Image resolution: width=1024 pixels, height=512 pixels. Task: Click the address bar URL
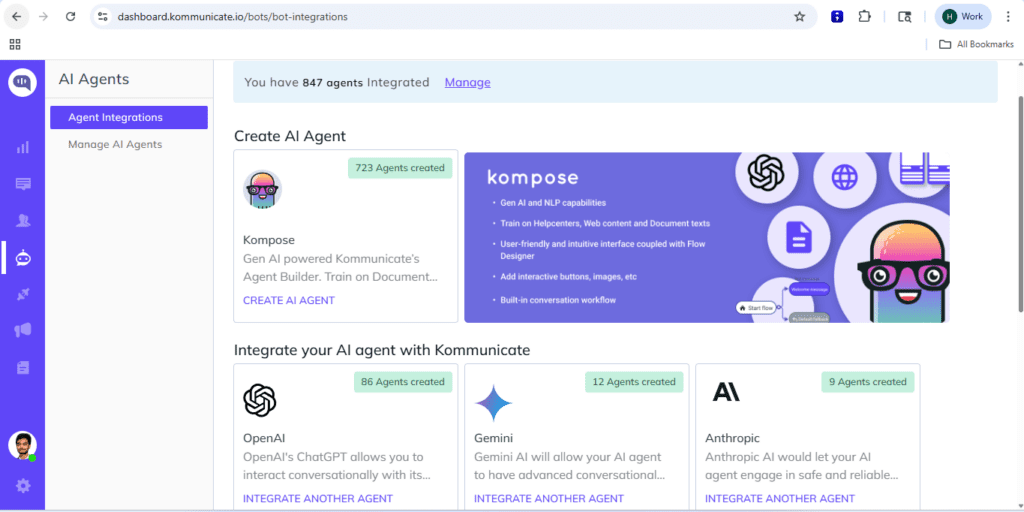pos(232,17)
